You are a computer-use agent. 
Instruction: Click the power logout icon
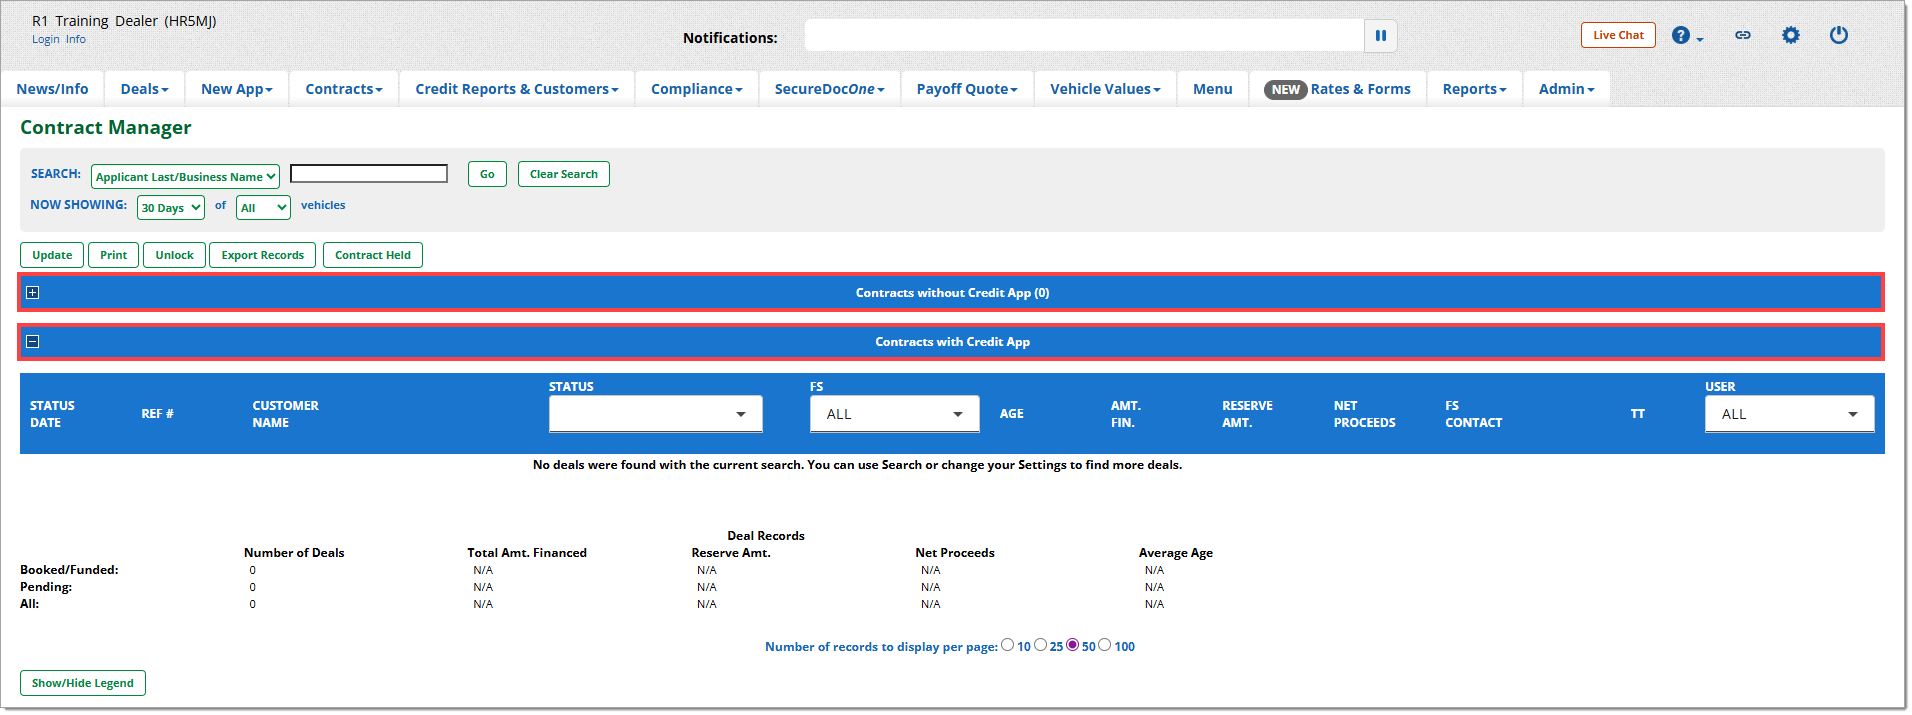click(1838, 35)
